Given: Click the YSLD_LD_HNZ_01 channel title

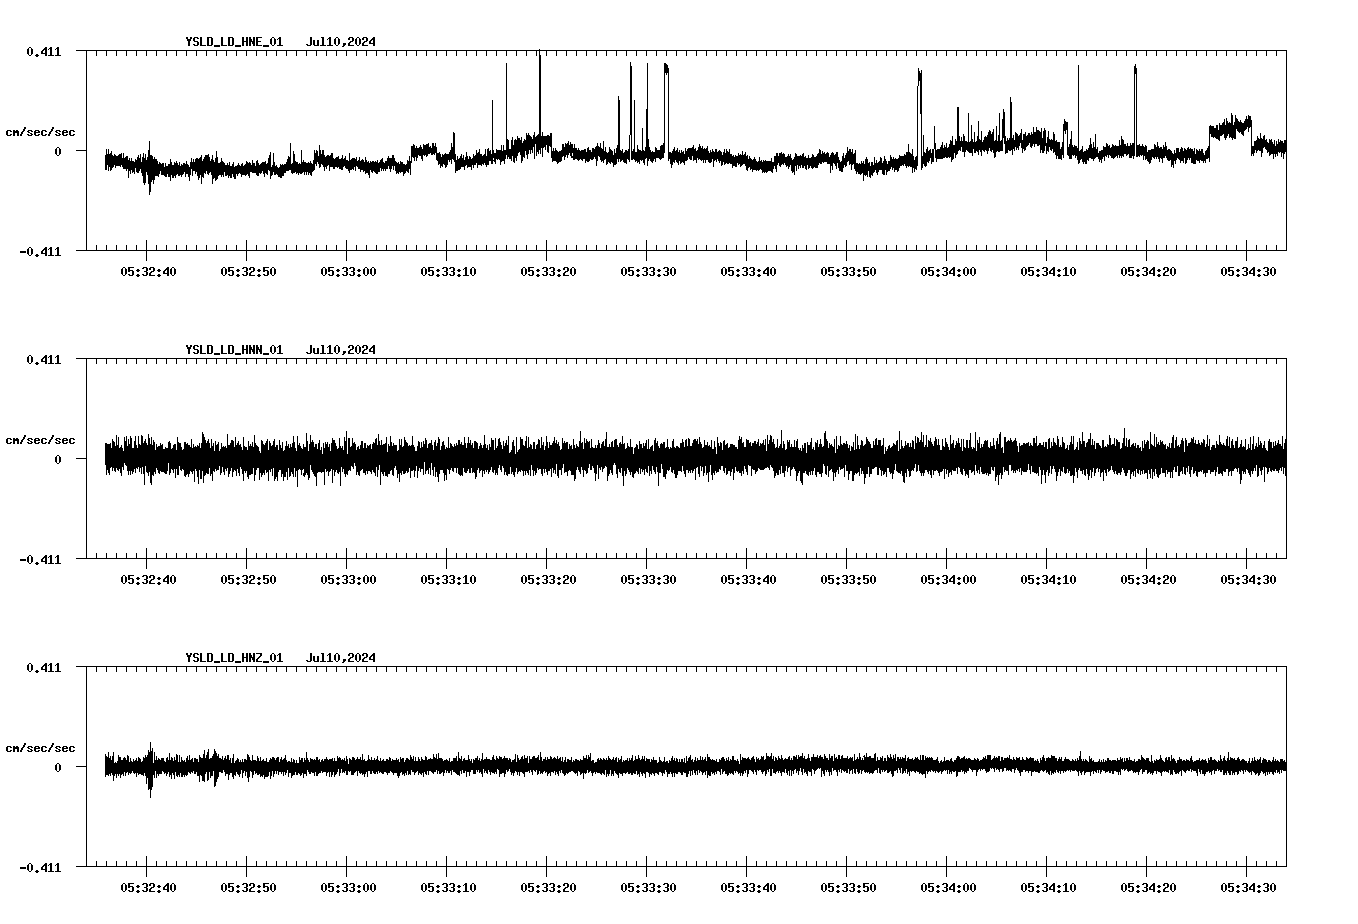Looking at the screenshot, I should [232, 657].
